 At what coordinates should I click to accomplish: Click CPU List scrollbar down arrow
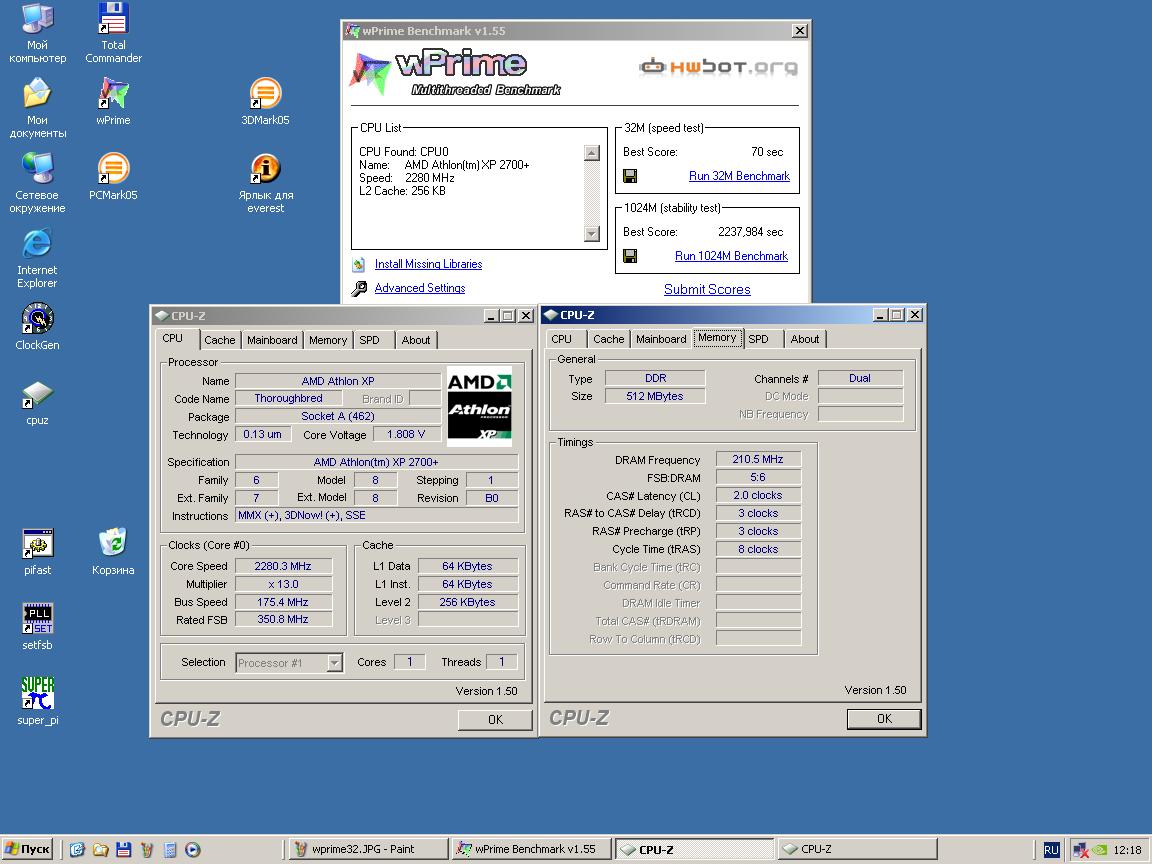pyautogui.click(x=591, y=234)
